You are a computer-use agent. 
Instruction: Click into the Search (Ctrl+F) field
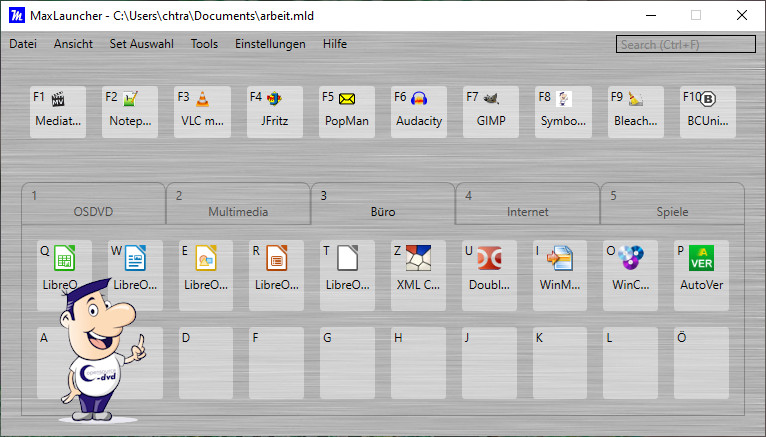click(685, 44)
